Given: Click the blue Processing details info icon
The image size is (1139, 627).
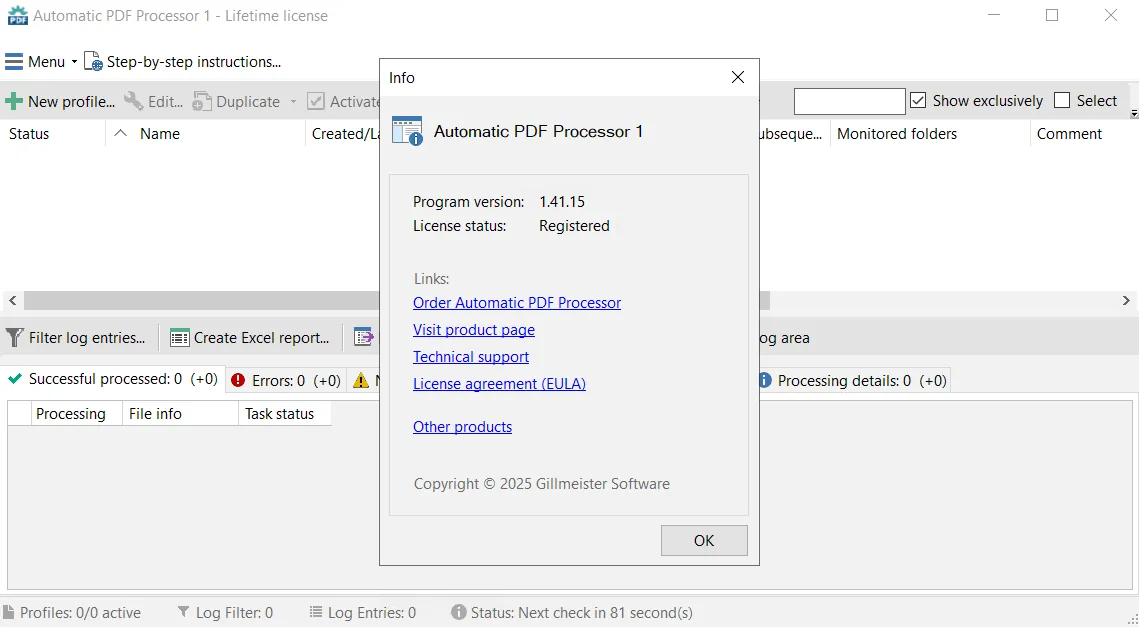Looking at the screenshot, I should pyautogui.click(x=764, y=380).
